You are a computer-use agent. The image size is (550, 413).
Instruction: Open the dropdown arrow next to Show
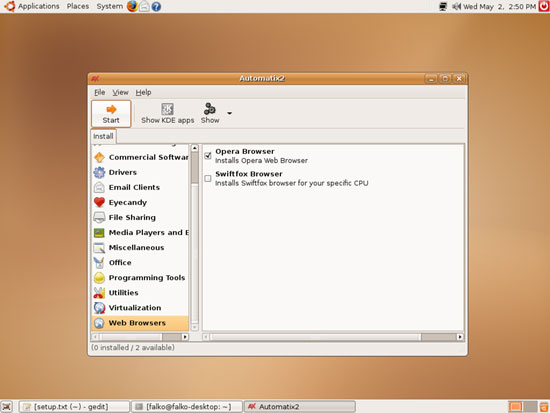click(x=229, y=113)
